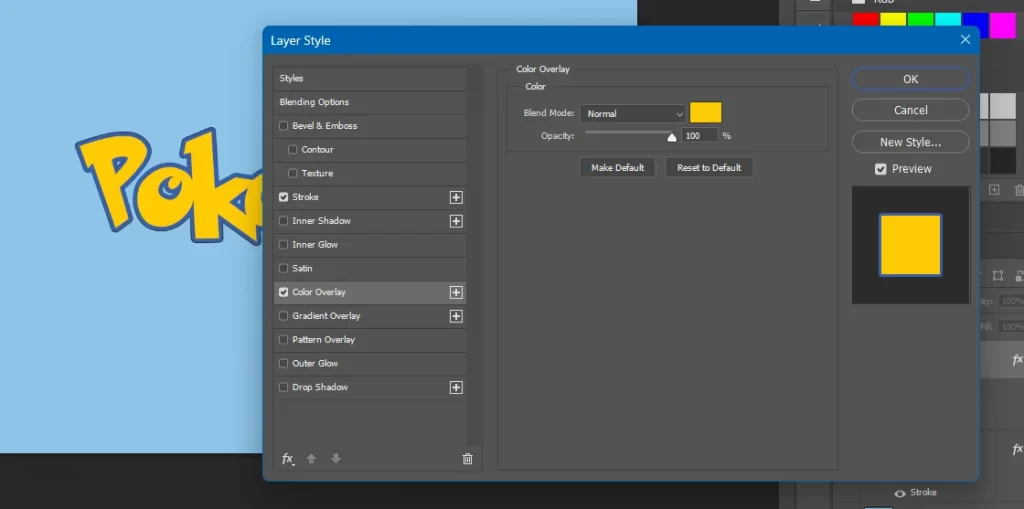The height and width of the screenshot is (509, 1024).
Task: Click the plus icon beside Drop Shadow
Action: pyautogui.click(x=456, y=387)
